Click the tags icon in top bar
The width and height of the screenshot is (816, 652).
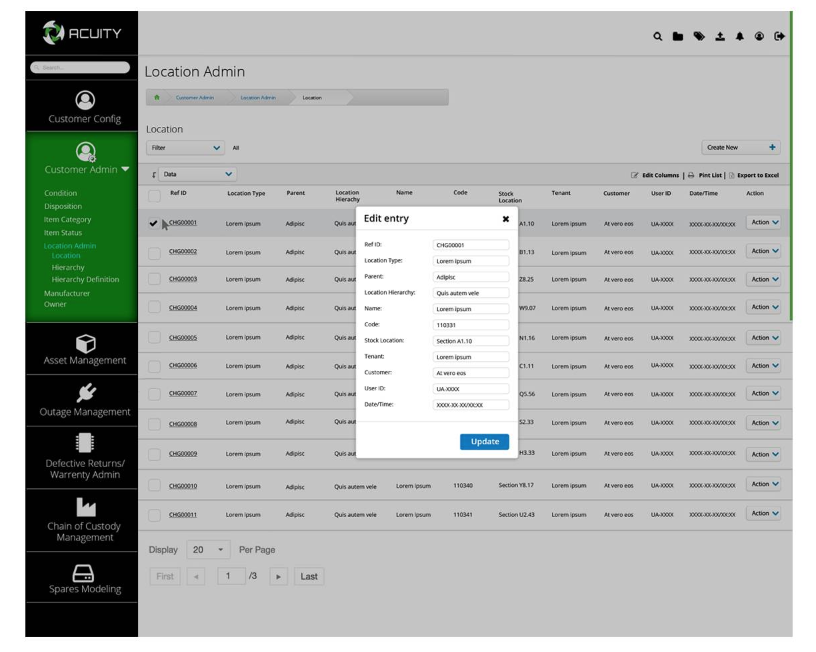click(699, 37)
